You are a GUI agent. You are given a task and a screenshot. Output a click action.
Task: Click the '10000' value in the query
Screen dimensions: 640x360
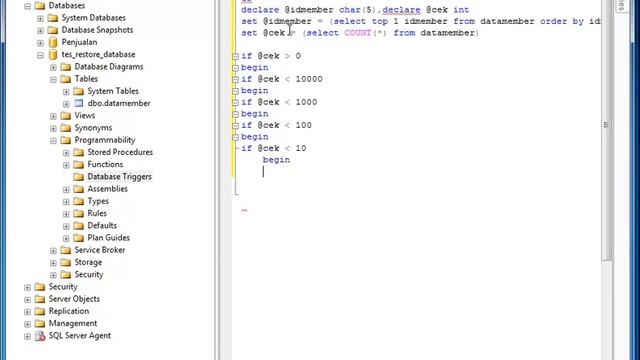[309, 79]
